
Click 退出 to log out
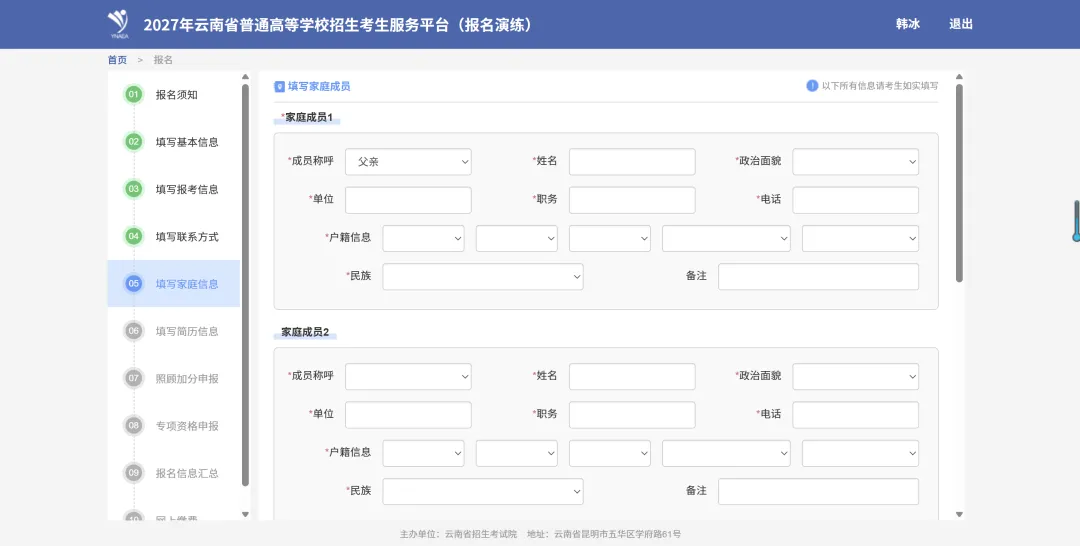(961, 24)
